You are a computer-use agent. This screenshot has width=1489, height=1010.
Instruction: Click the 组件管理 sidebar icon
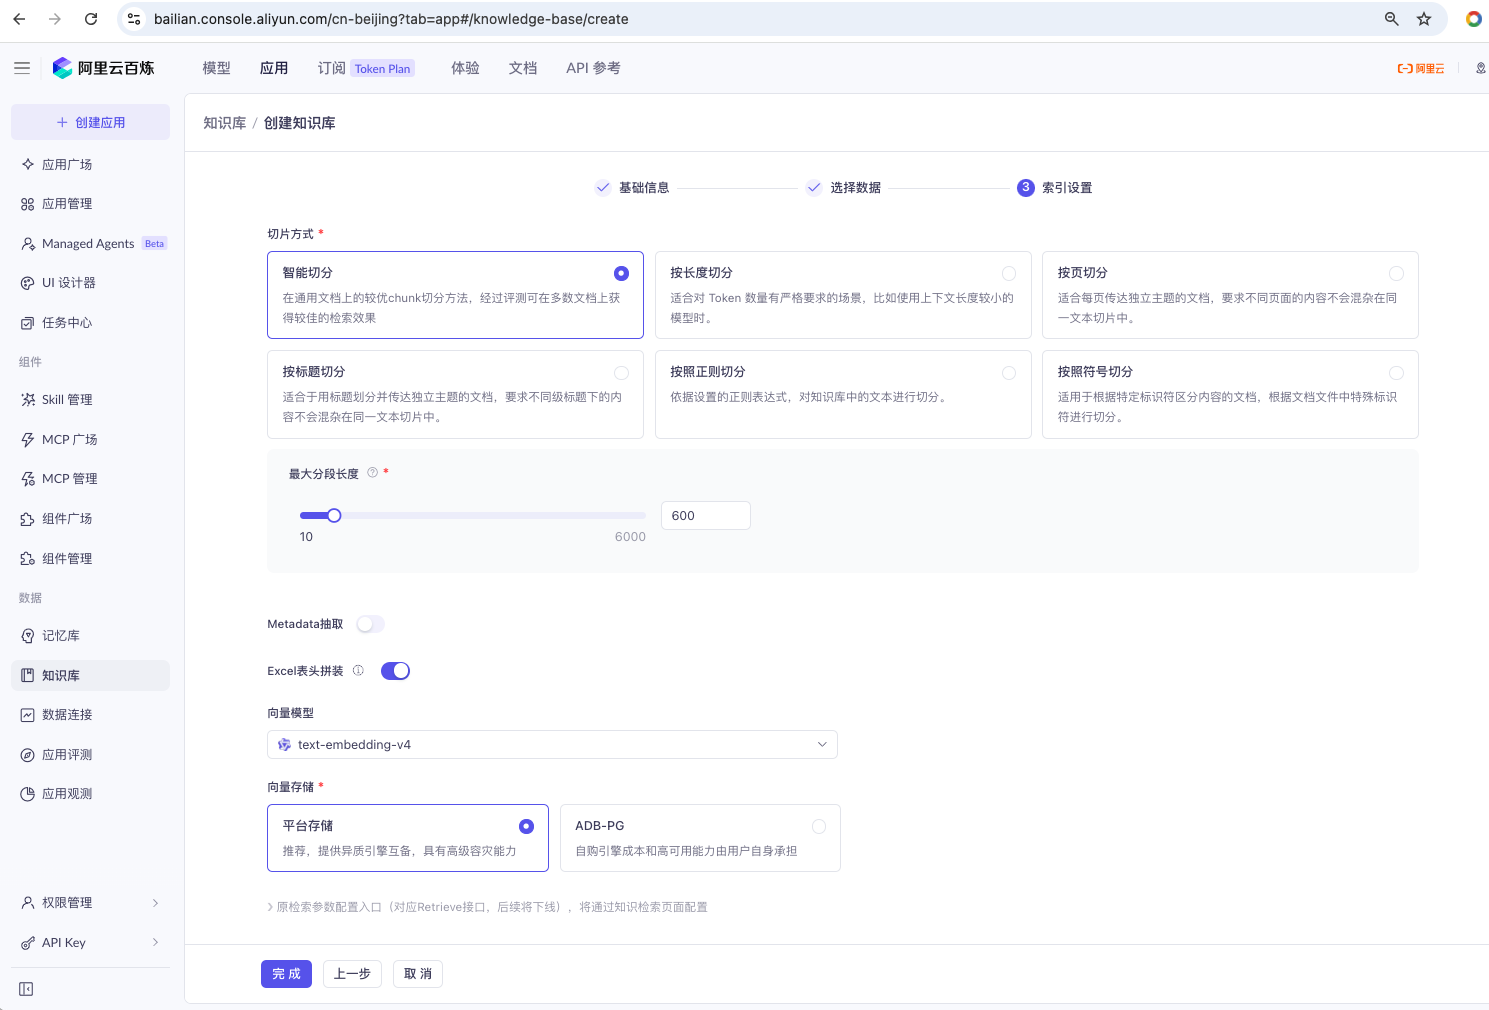coord(28,559)
